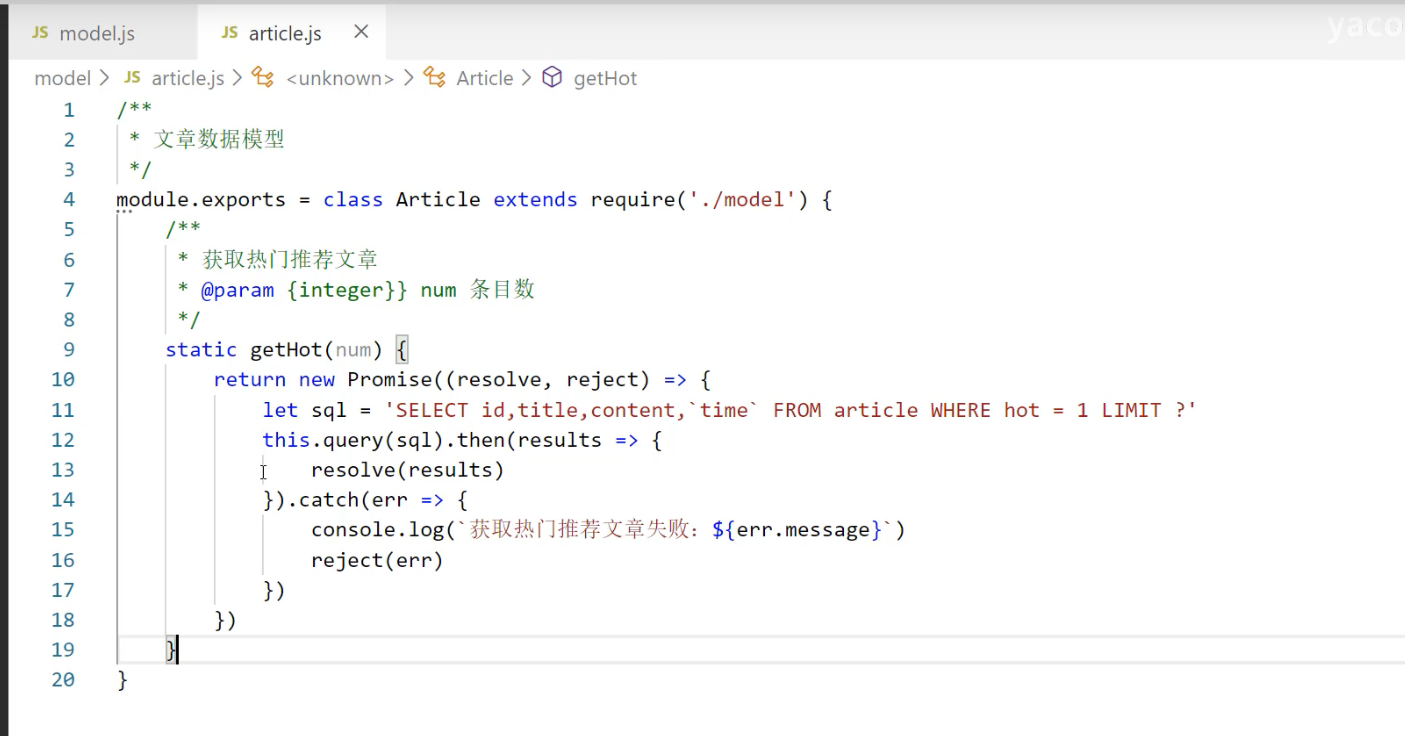Click line number 15 in the gutter
The width and height of the screenshot is (1405, 736).
pos(62,530)
